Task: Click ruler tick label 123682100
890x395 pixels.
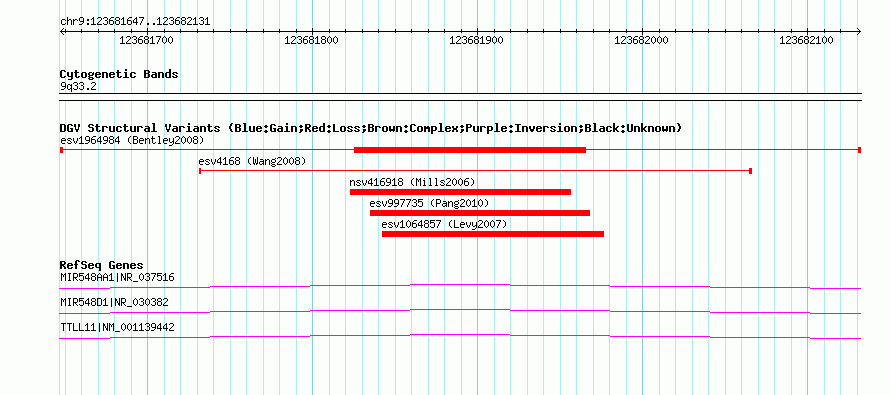Action: [806, 40]
